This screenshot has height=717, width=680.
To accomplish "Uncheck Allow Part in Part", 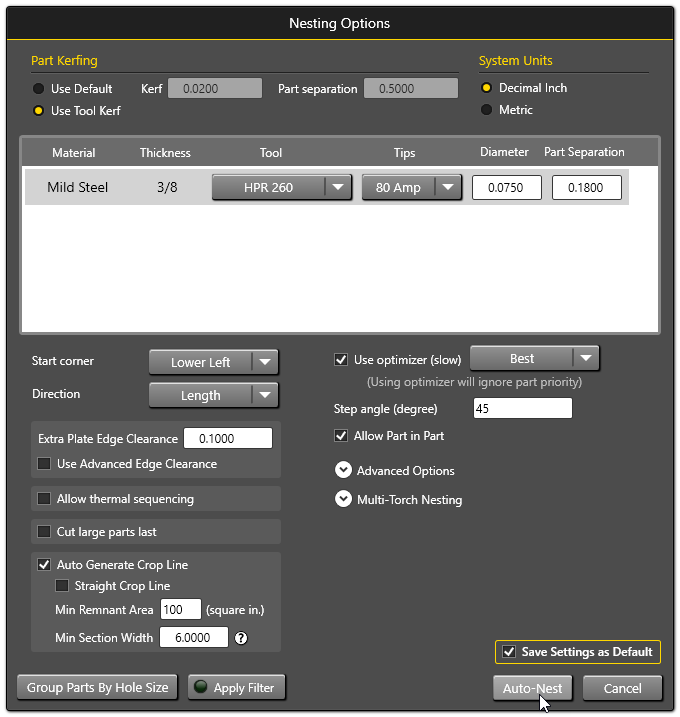I will coord(341,436).
